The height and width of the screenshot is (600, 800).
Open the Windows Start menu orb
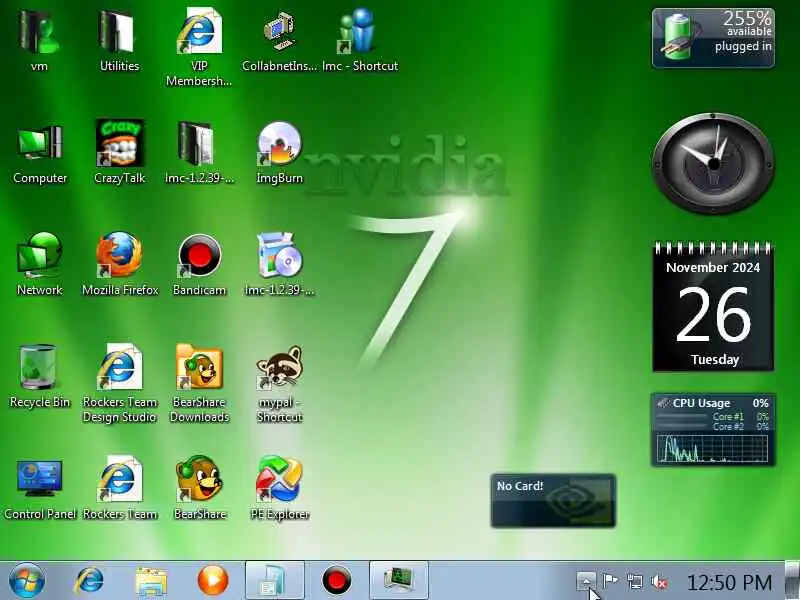coord(27,580)
